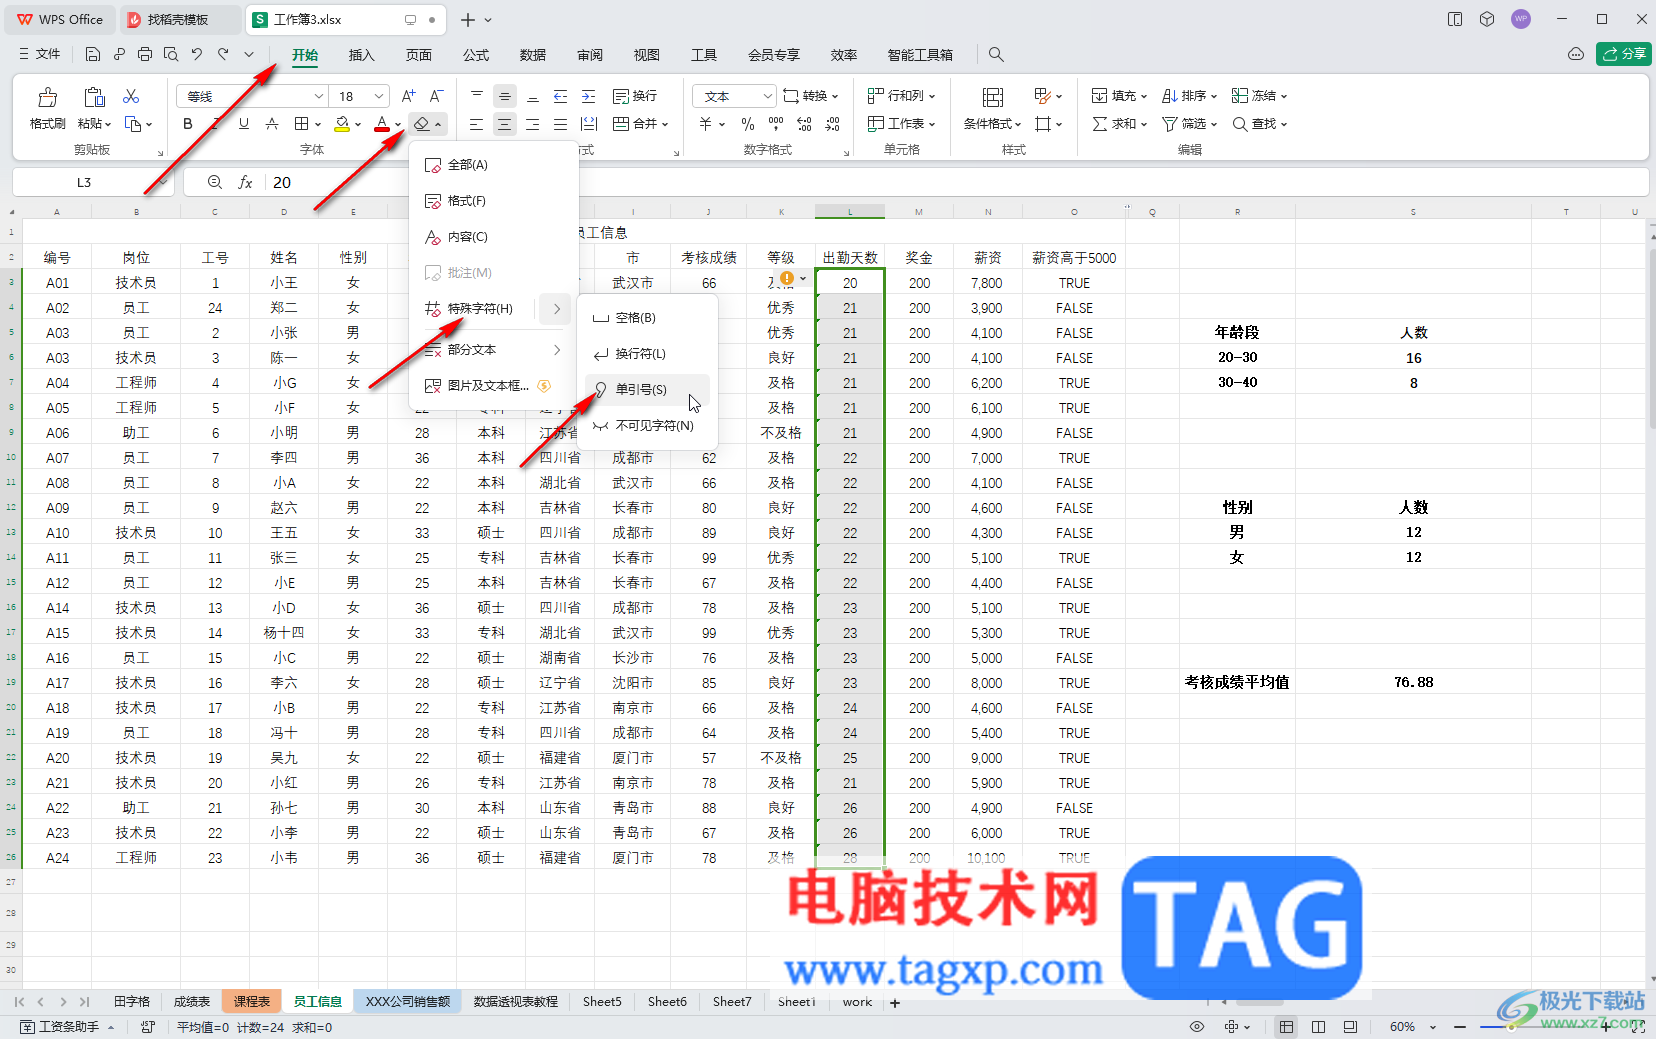Click the Filter (筛选) funnel icon
1656x1039 pixels.
pyautogui.click(x=1169, y=124)
